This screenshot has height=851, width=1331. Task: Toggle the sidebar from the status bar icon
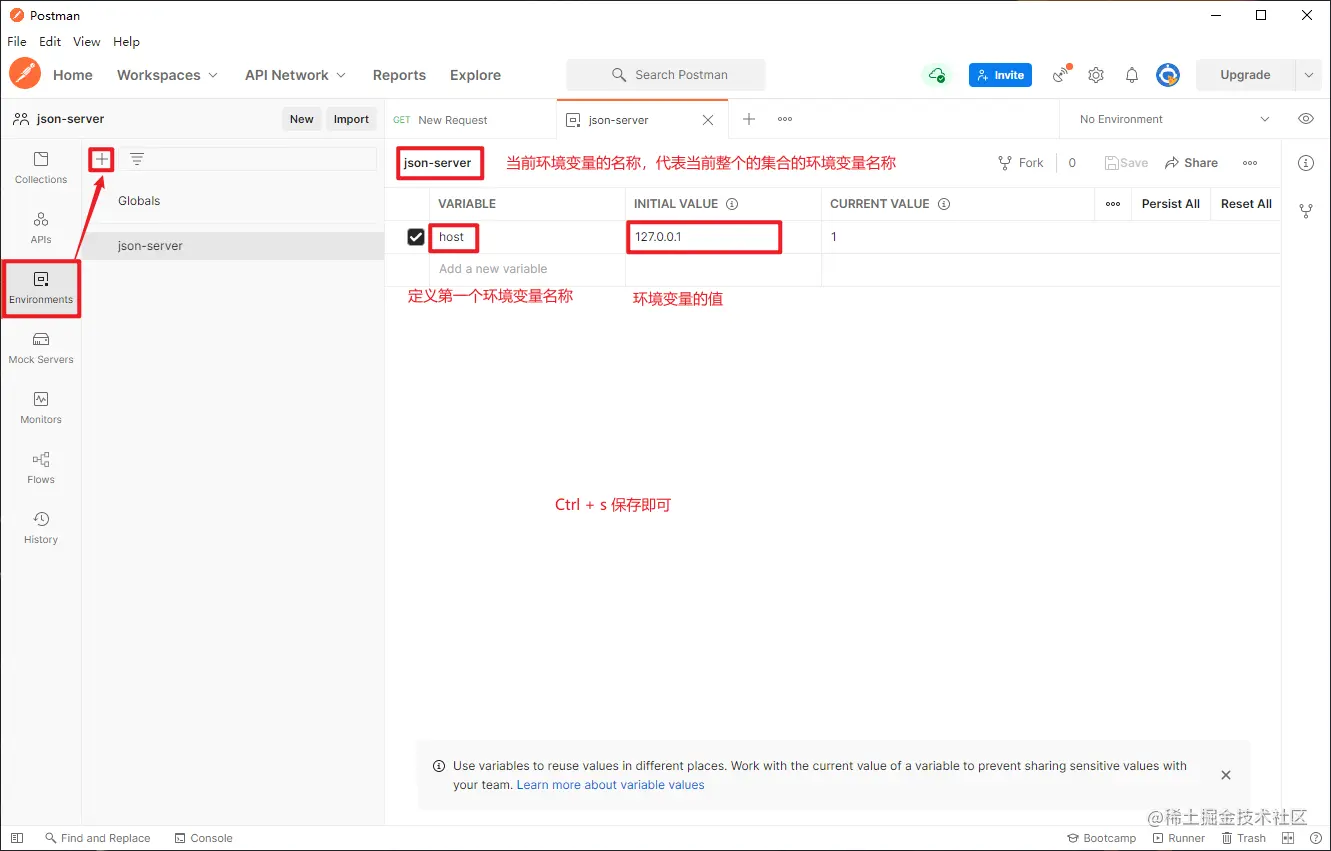(17, 838)
